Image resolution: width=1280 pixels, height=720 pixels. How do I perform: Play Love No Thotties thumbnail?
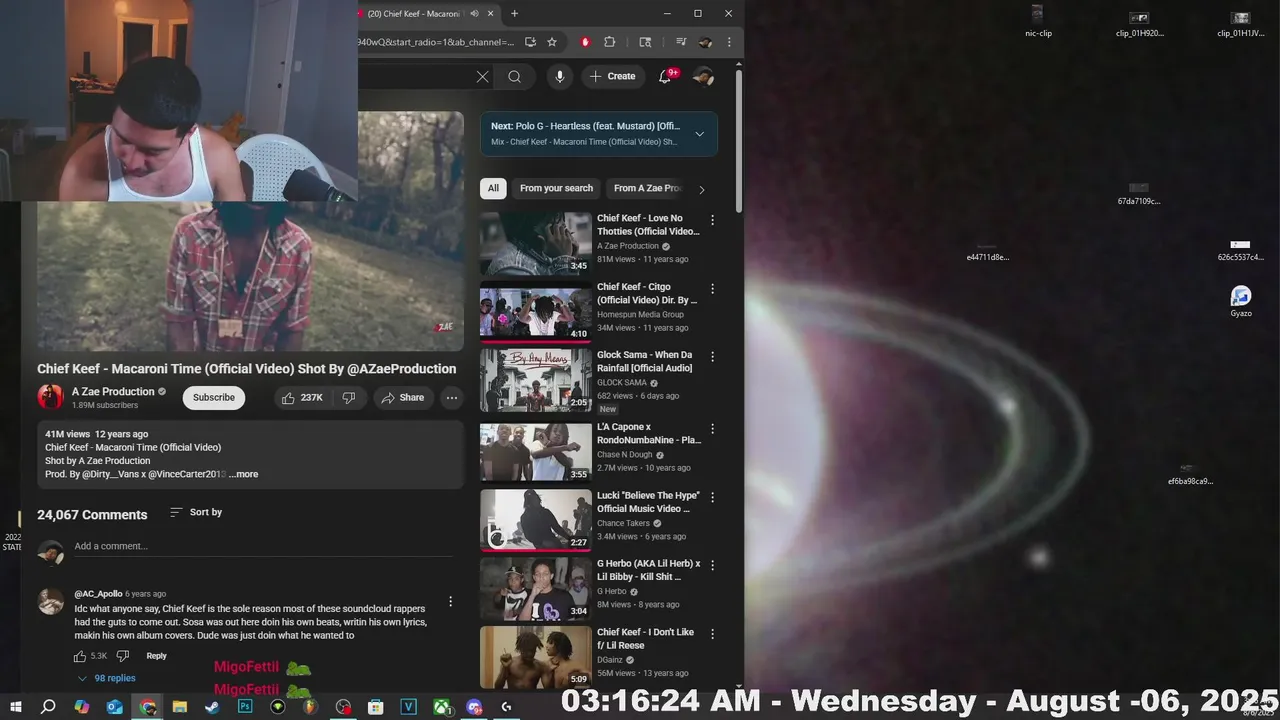[536, 243]
